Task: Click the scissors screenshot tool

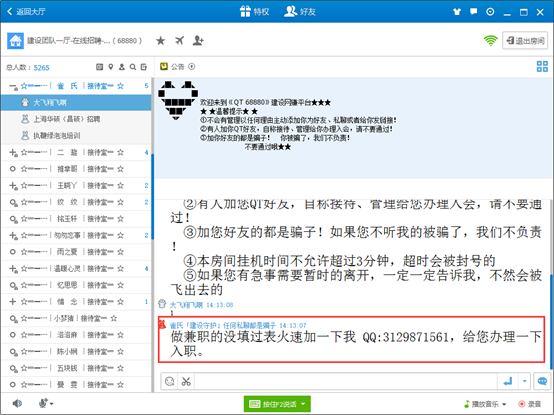Action: (186, 381)
